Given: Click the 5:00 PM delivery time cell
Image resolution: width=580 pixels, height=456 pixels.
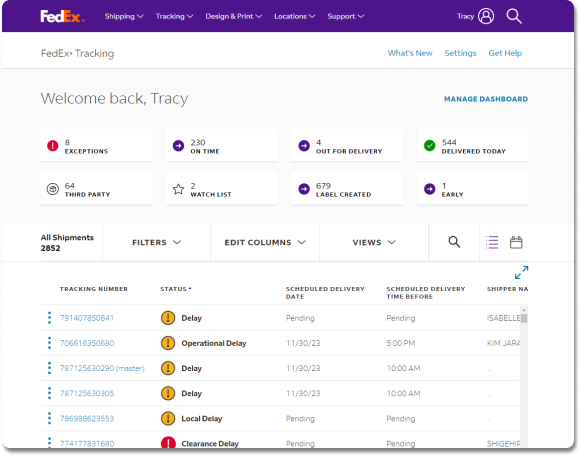Looking at the screenshot, I should tap(401, 343).
